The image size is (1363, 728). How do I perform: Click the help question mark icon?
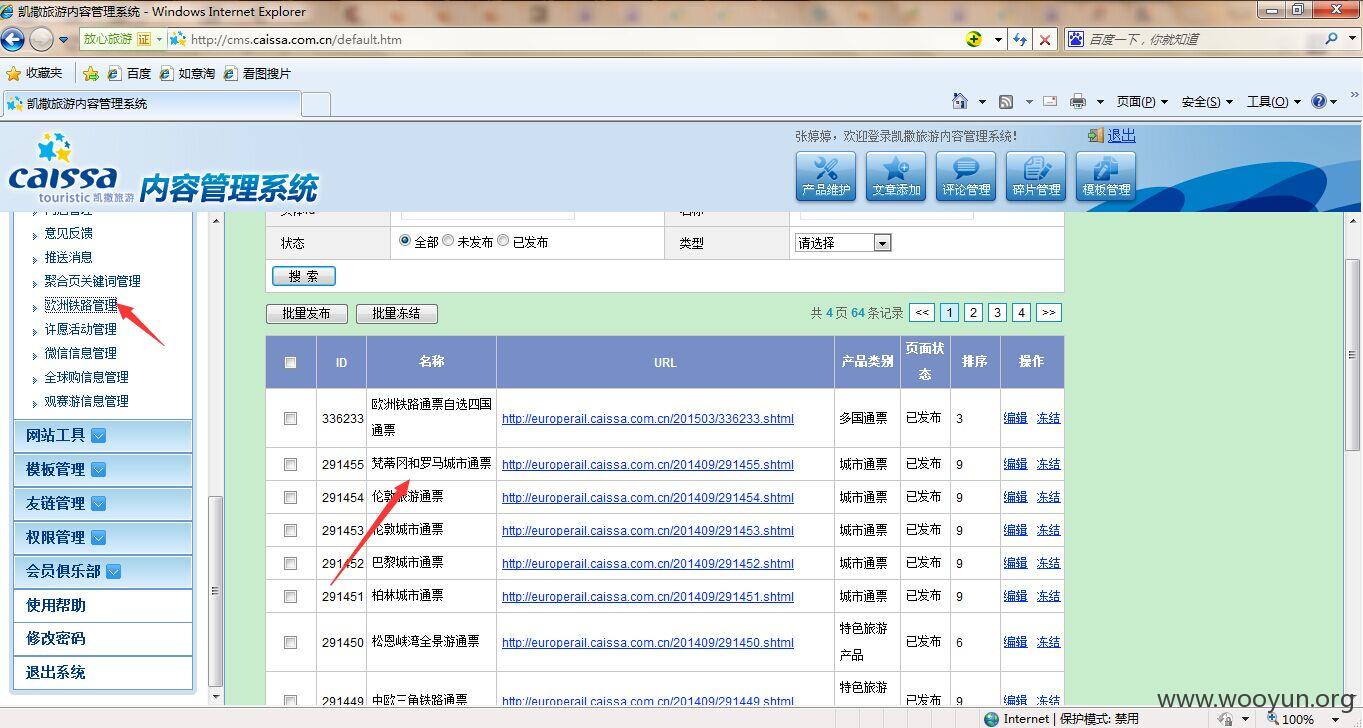1319,101
